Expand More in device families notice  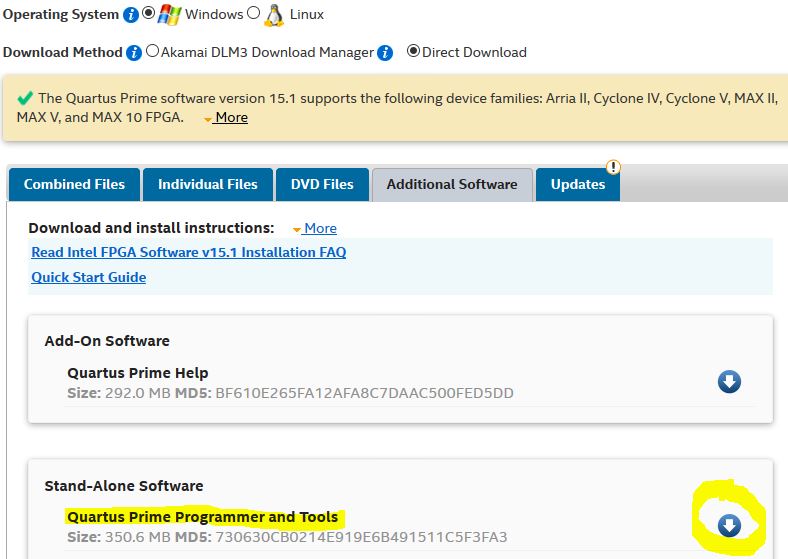coord(231,118)
